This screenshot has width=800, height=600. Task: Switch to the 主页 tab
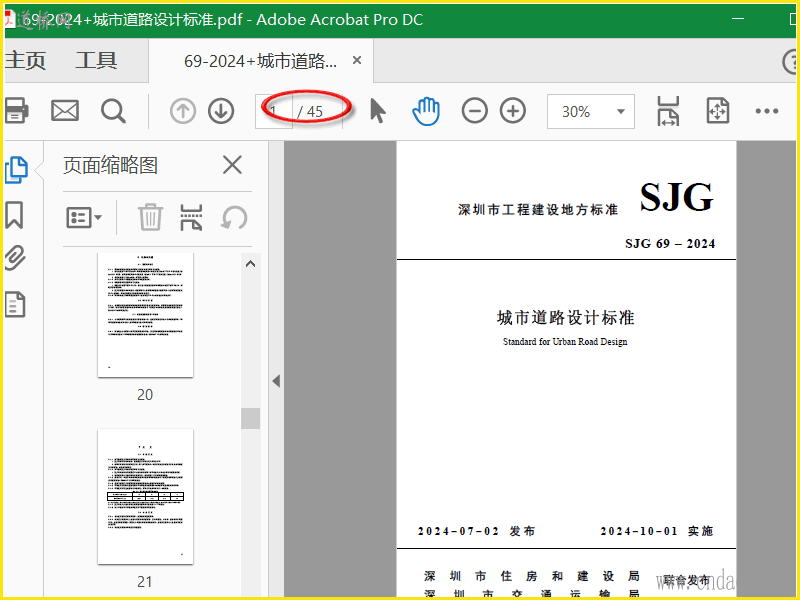click(26, 60)
